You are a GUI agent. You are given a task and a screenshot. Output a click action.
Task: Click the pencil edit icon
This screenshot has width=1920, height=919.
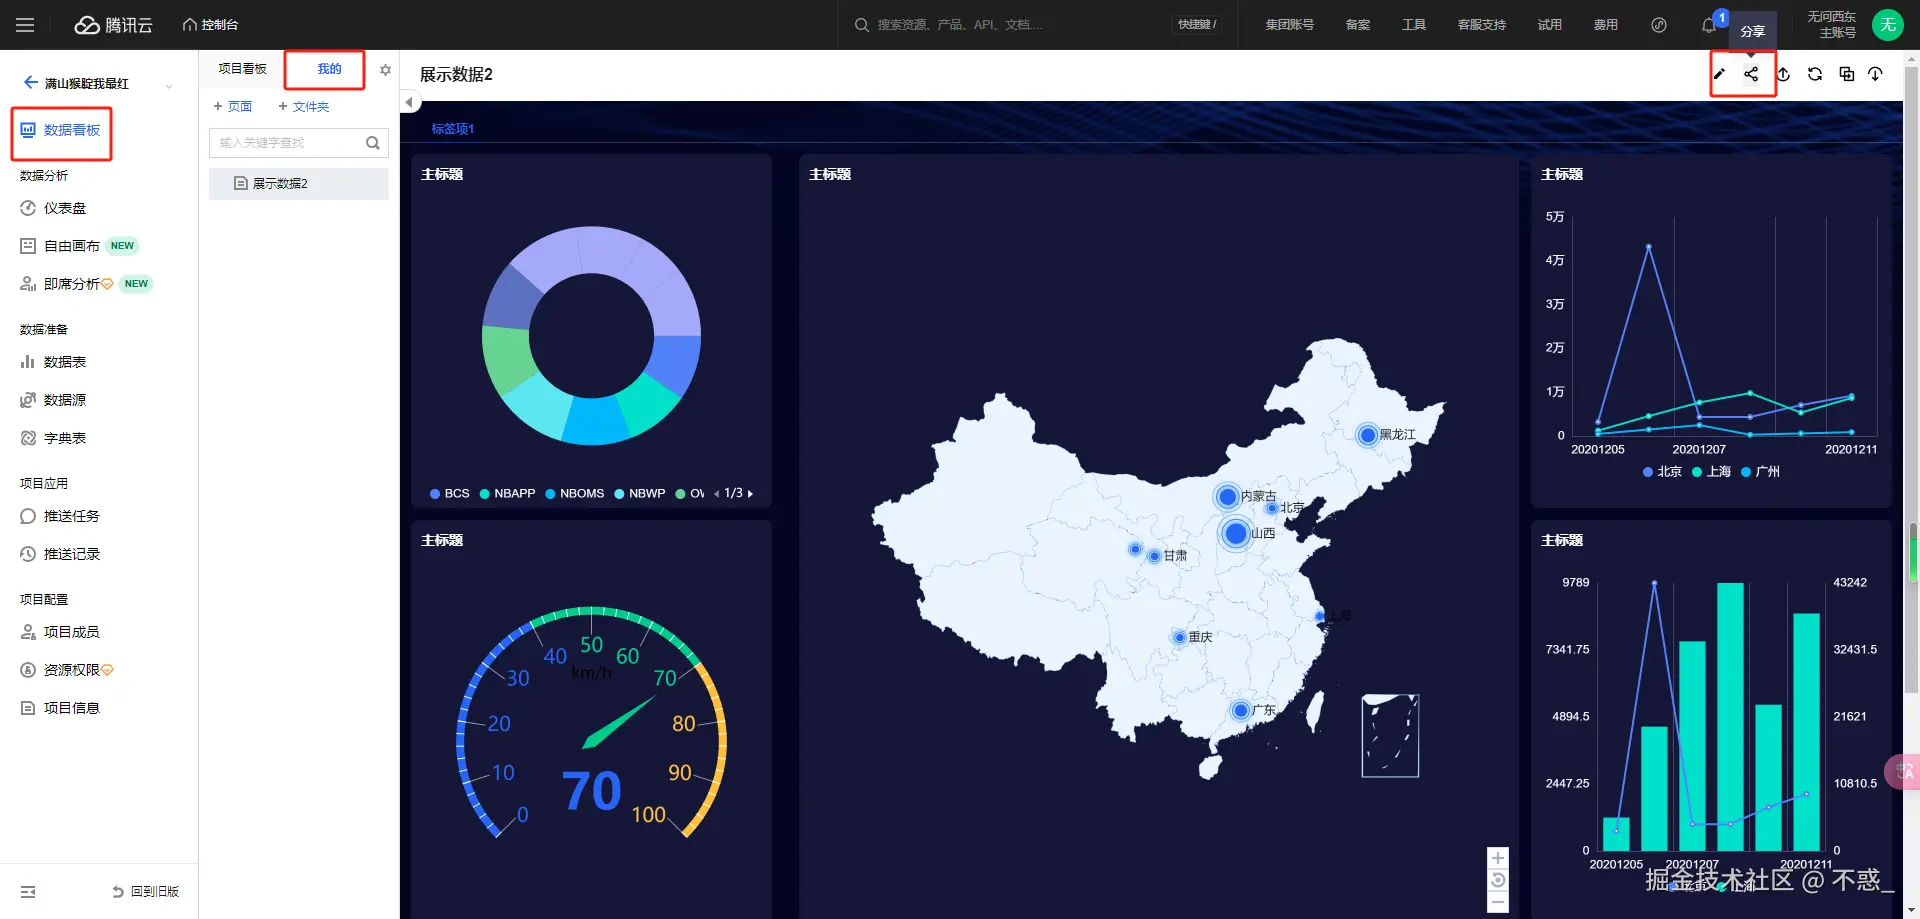point(1719,74)
